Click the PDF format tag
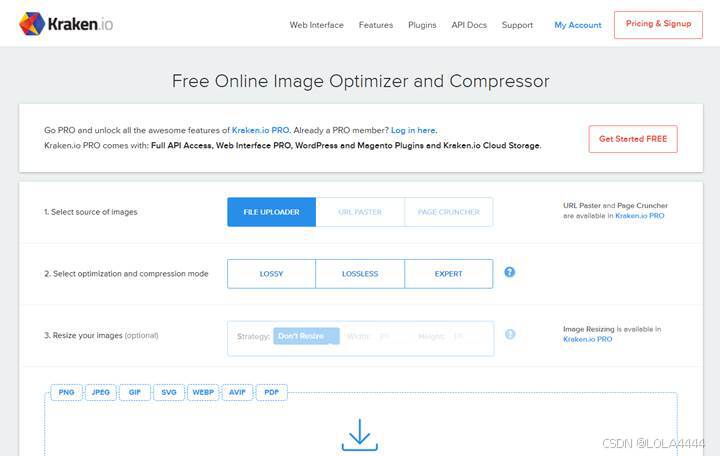720x456 pixels. (x=271, y=393)
